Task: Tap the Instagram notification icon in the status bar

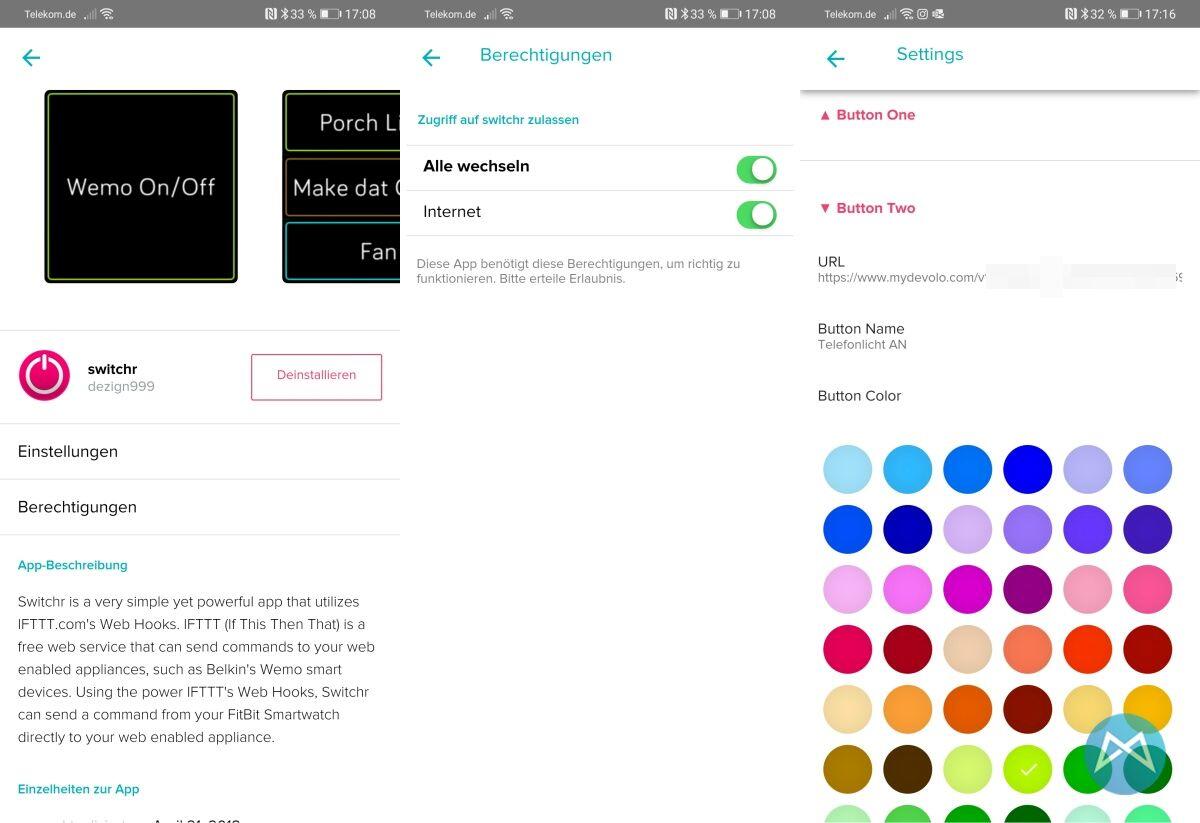Action: click(x=923, y=14)
